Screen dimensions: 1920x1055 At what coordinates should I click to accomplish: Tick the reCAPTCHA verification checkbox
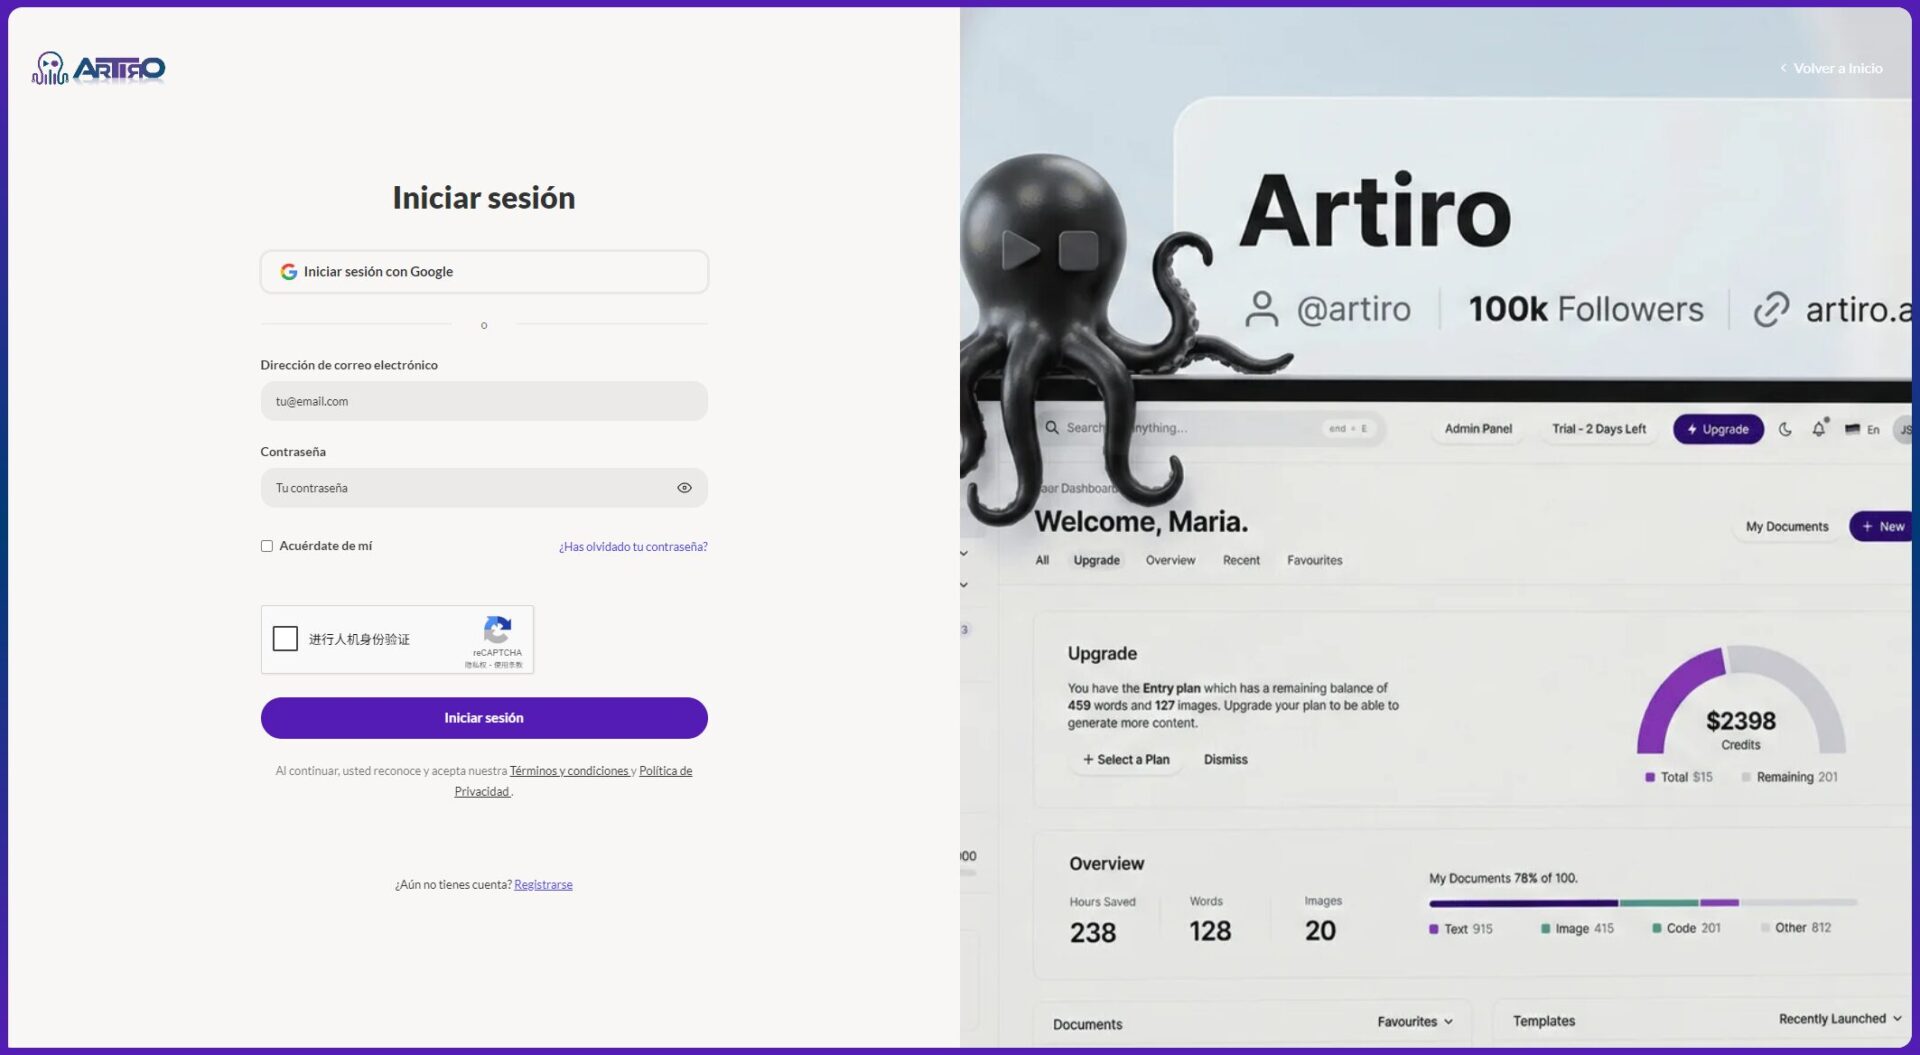click(285, 638)
